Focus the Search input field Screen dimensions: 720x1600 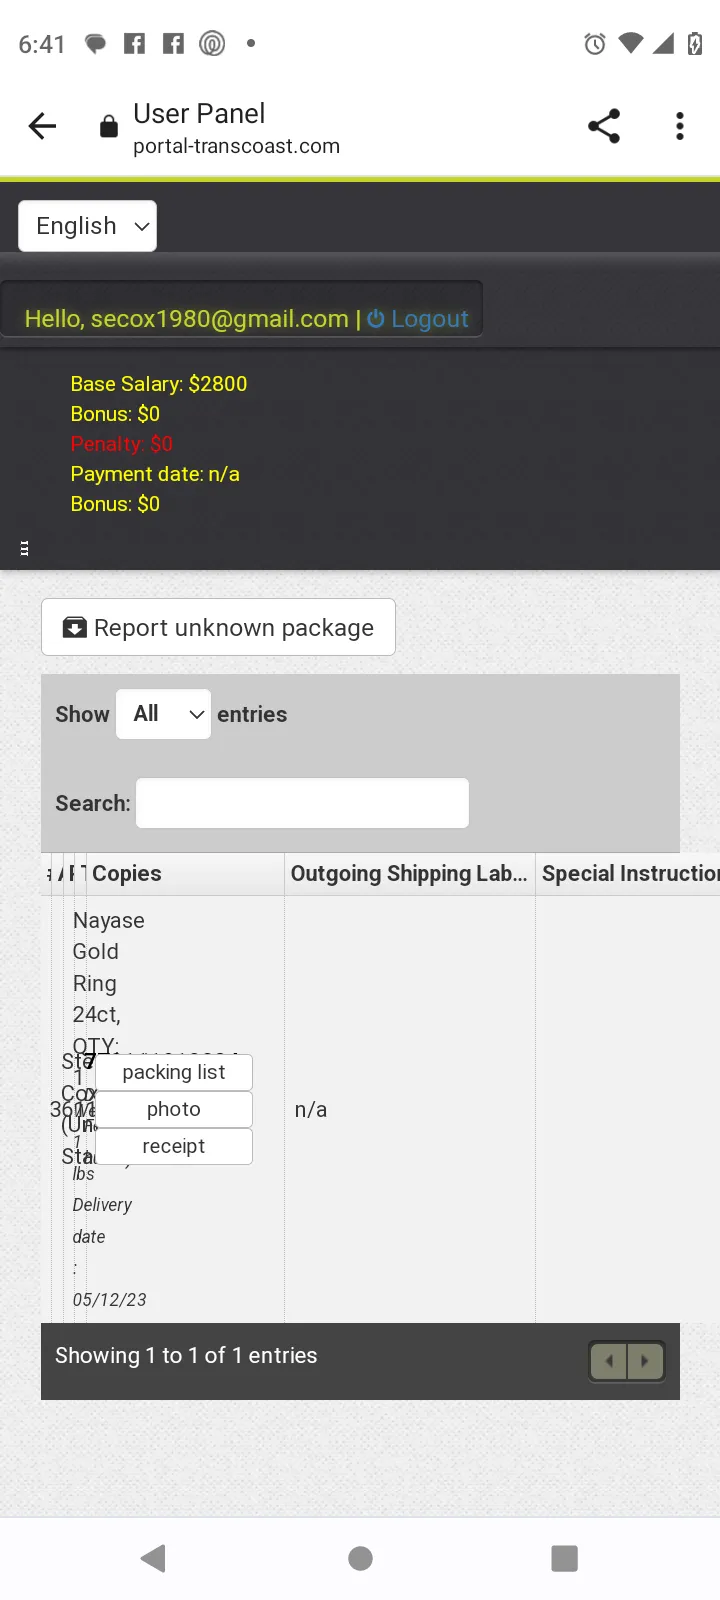pyautogui.click(x=302, y=803)
